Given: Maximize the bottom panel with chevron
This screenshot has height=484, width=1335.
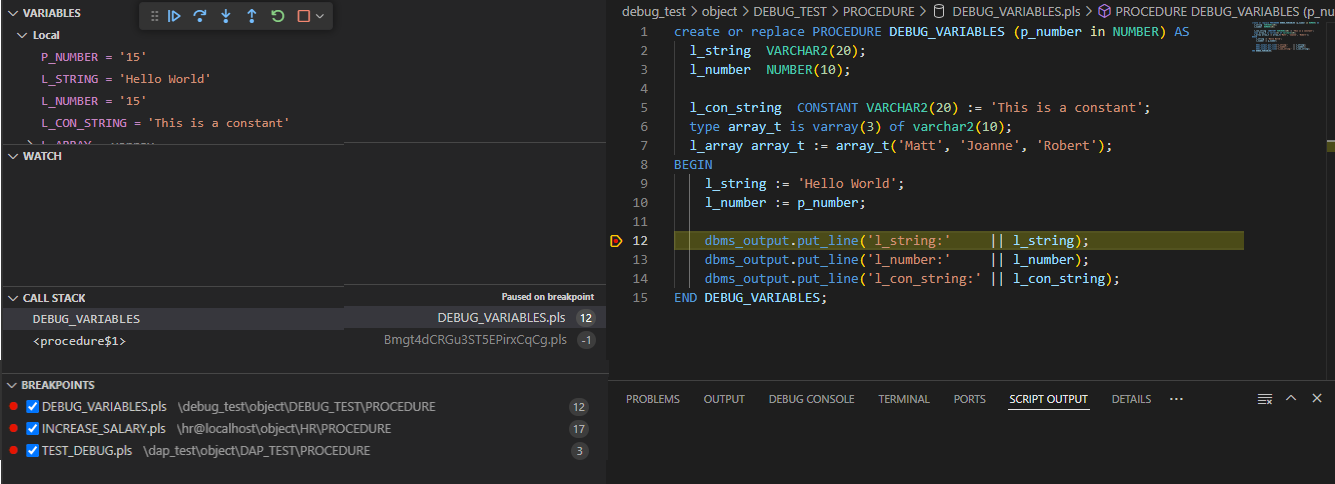Looking at the screenshot, I should (x=1291, y=398).
